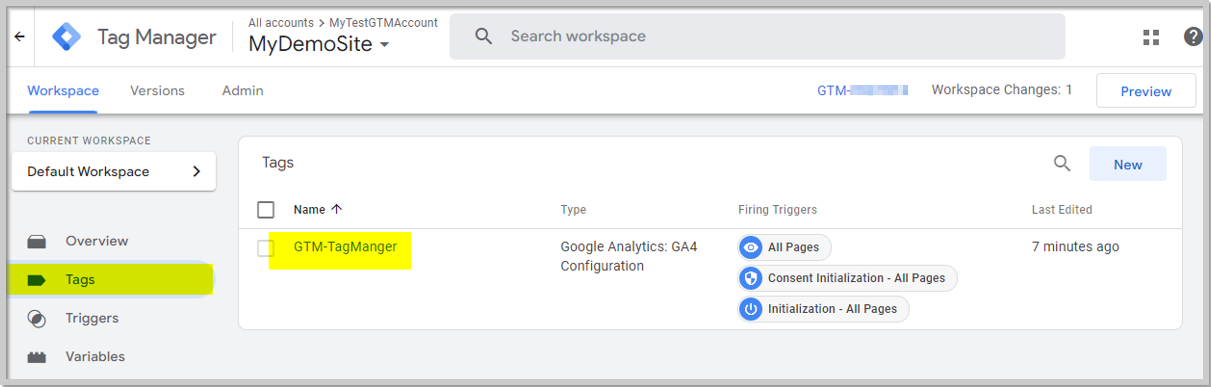
Task: Click the back arrow icon
Action: pos(19,37)
